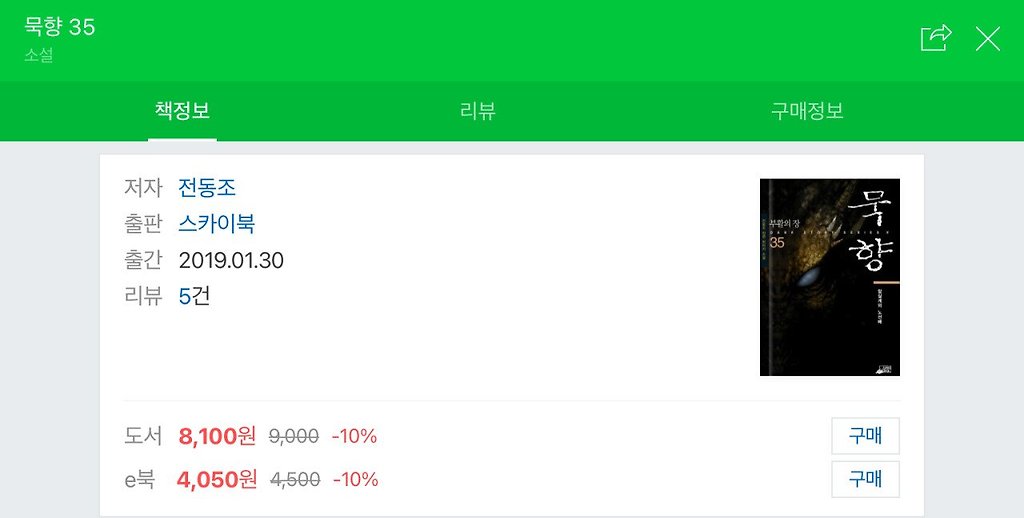Click the struck-through 4,500 original price
This screenshot has height=518, width=1024.
(x=295, y=480)
